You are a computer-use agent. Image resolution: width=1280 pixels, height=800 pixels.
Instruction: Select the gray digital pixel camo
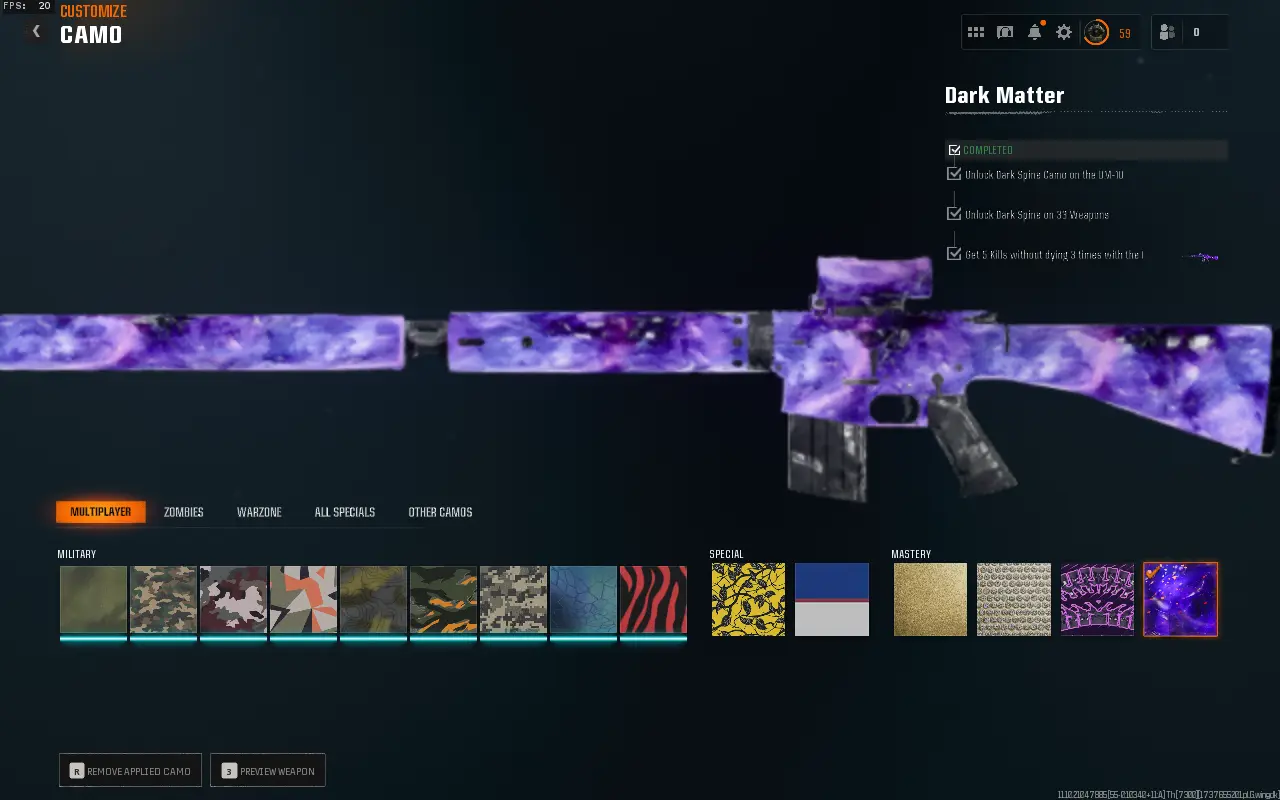pos(514,600)
